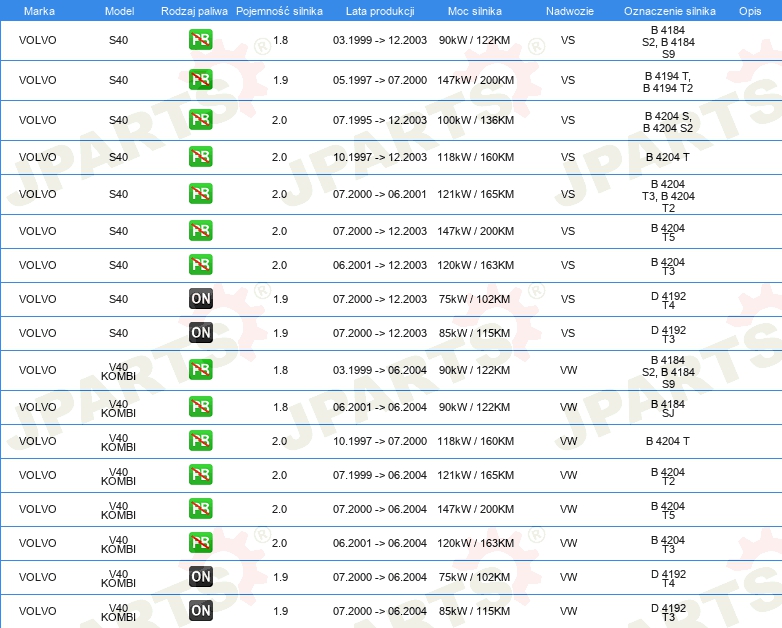The image size is (782, 628).
Task: Click the Model column header
Action: [x=119, y=11]
